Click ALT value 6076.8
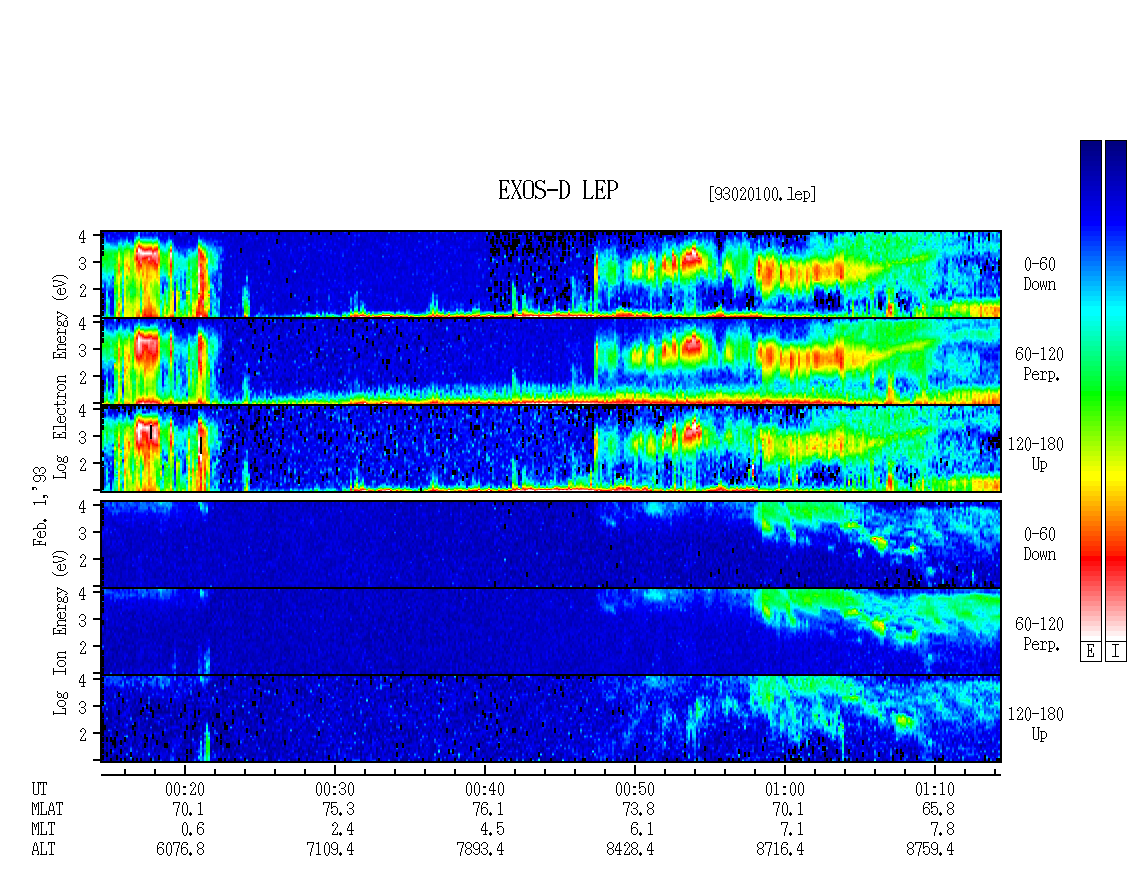 click(x=180, y=850)
